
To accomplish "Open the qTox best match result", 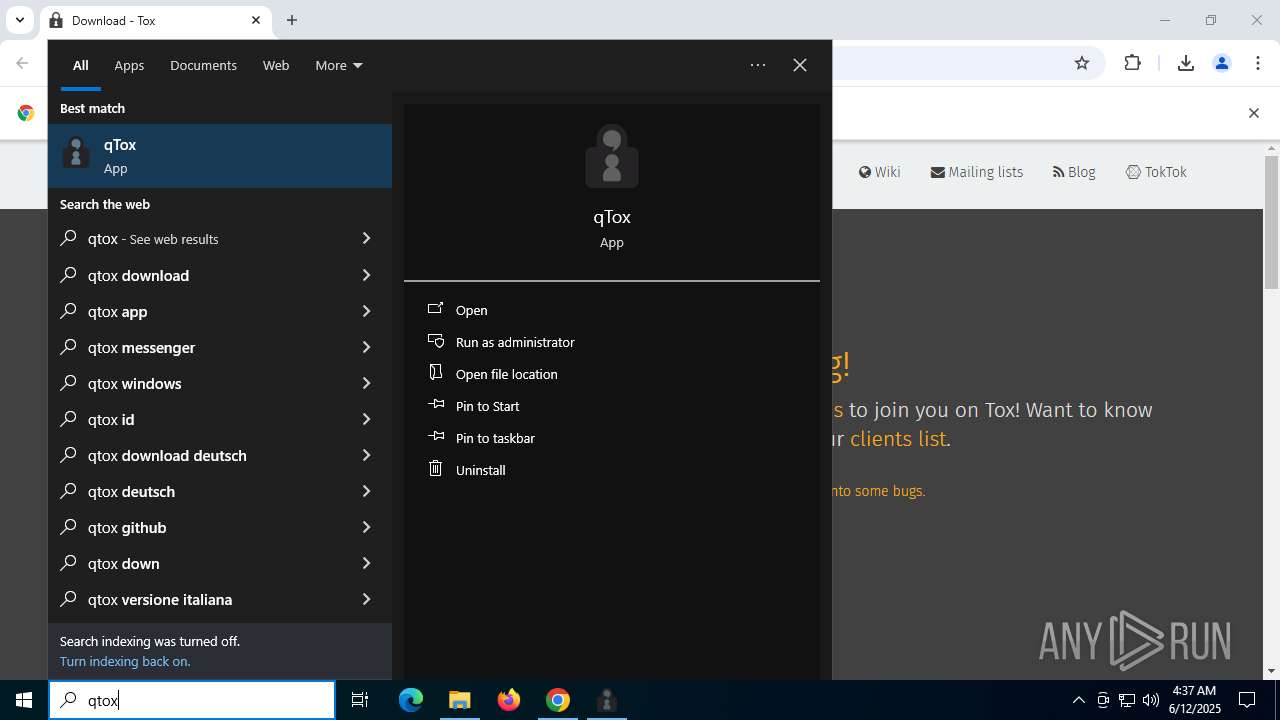I will [220, 156].
